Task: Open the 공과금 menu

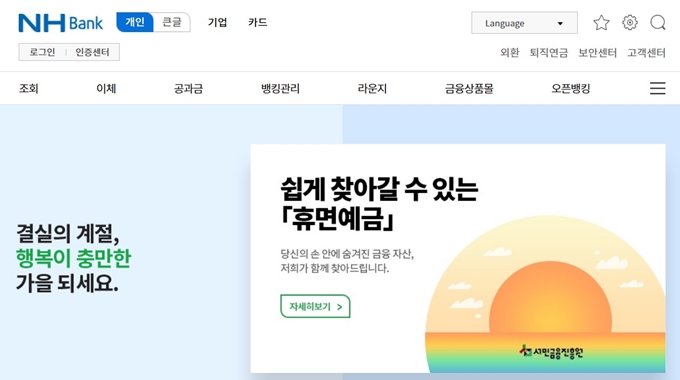Action: coord(188,88)
